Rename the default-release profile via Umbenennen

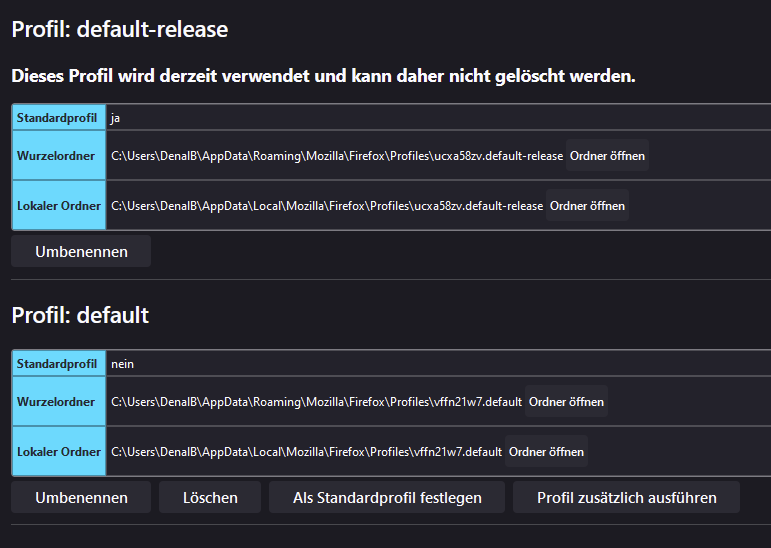tap(81, 252)
